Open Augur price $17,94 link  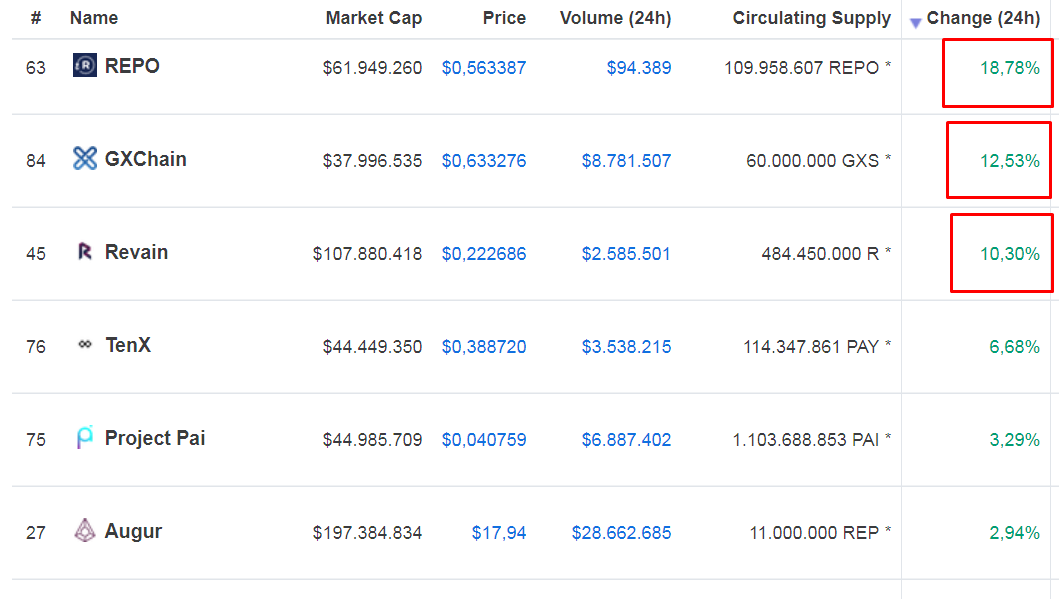[x=498, y=533]
